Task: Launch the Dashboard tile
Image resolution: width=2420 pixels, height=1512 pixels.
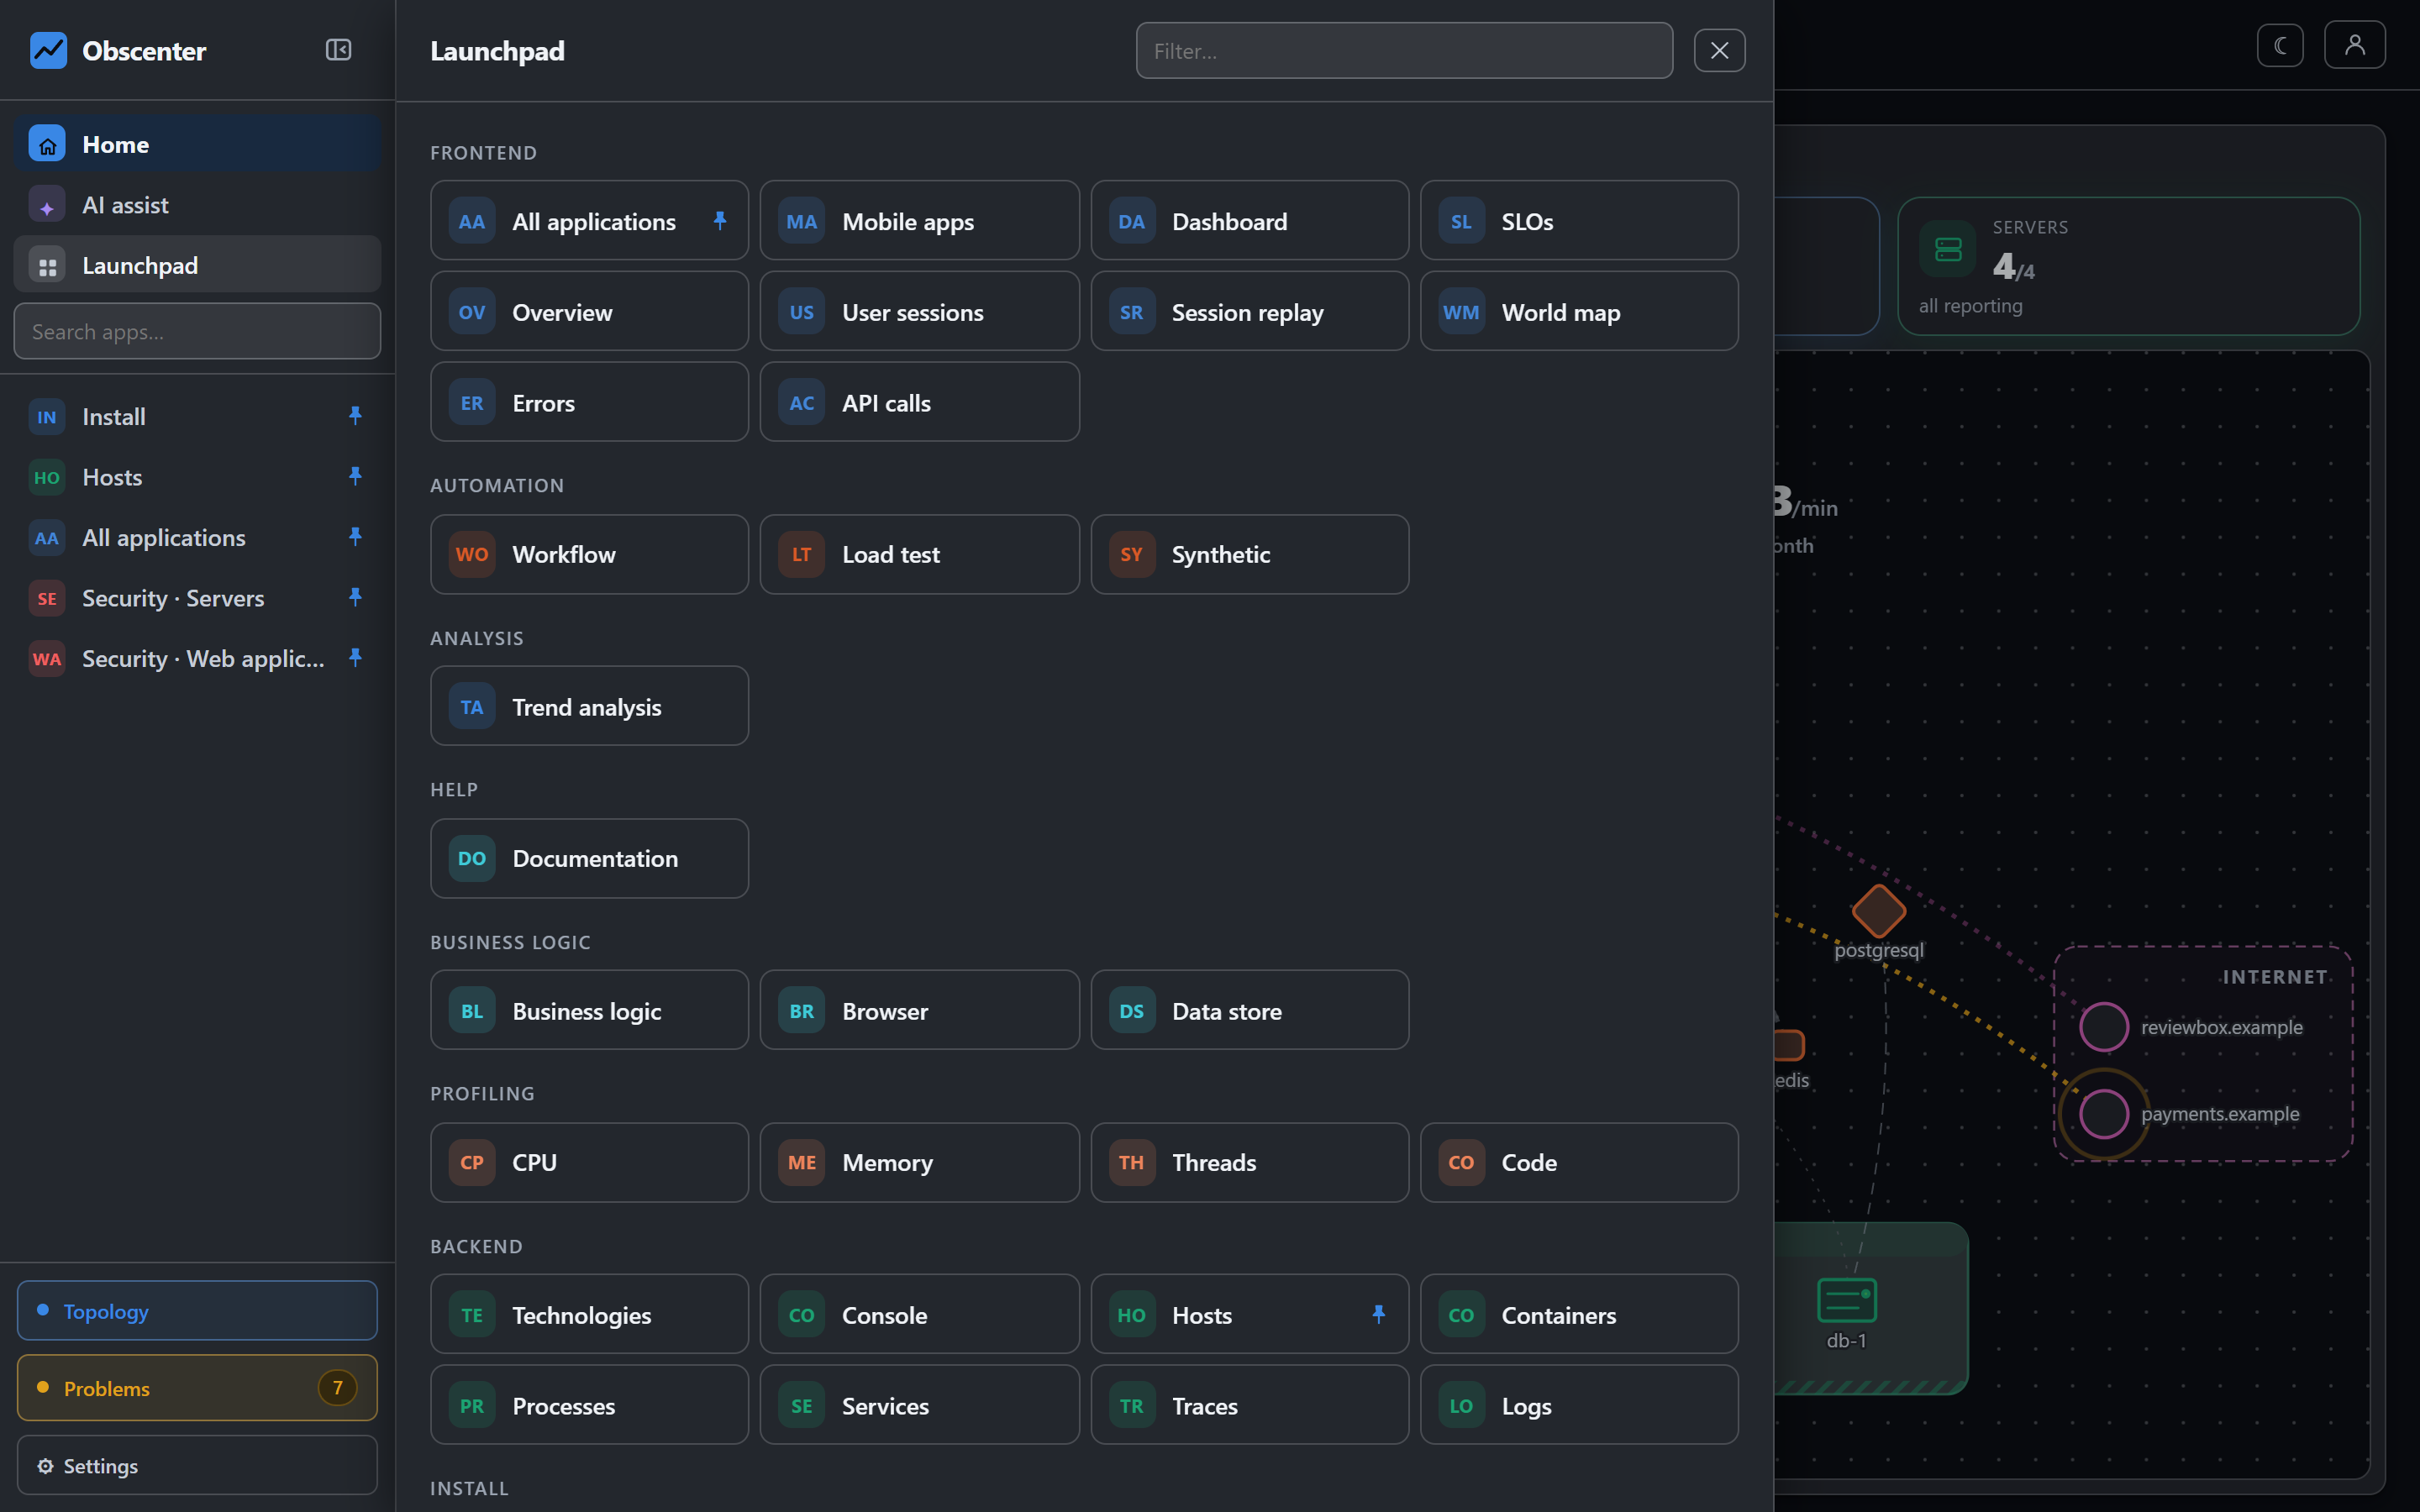Action: point(1249,221)
